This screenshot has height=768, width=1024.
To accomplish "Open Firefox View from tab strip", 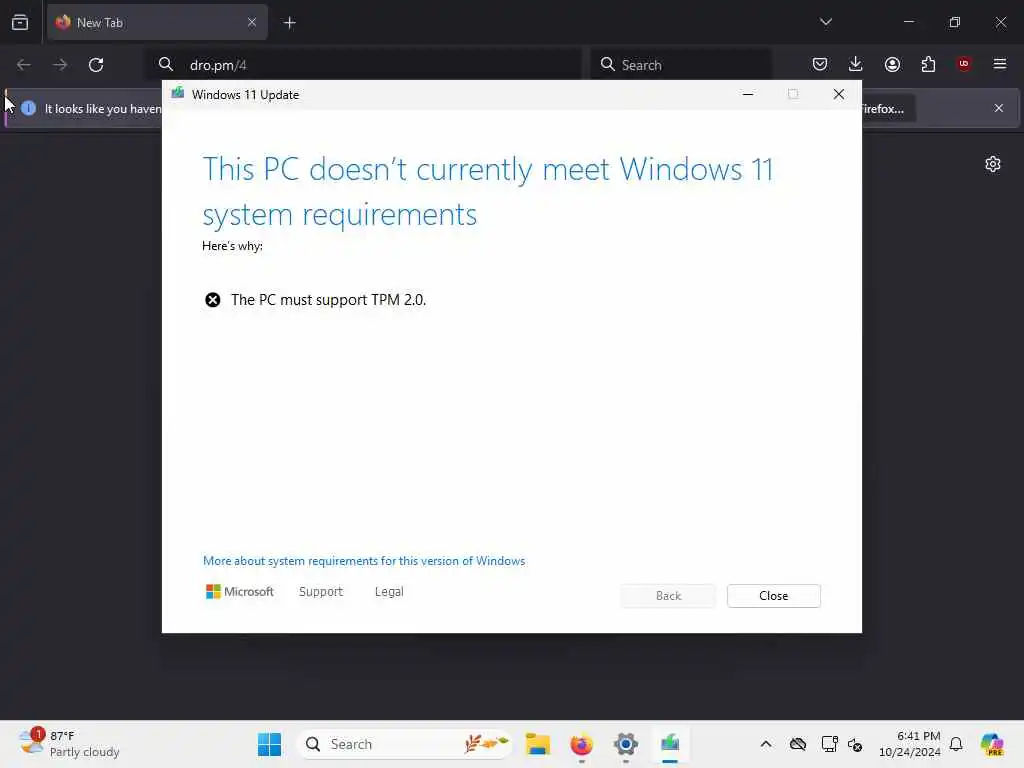I will coord(20,22).
